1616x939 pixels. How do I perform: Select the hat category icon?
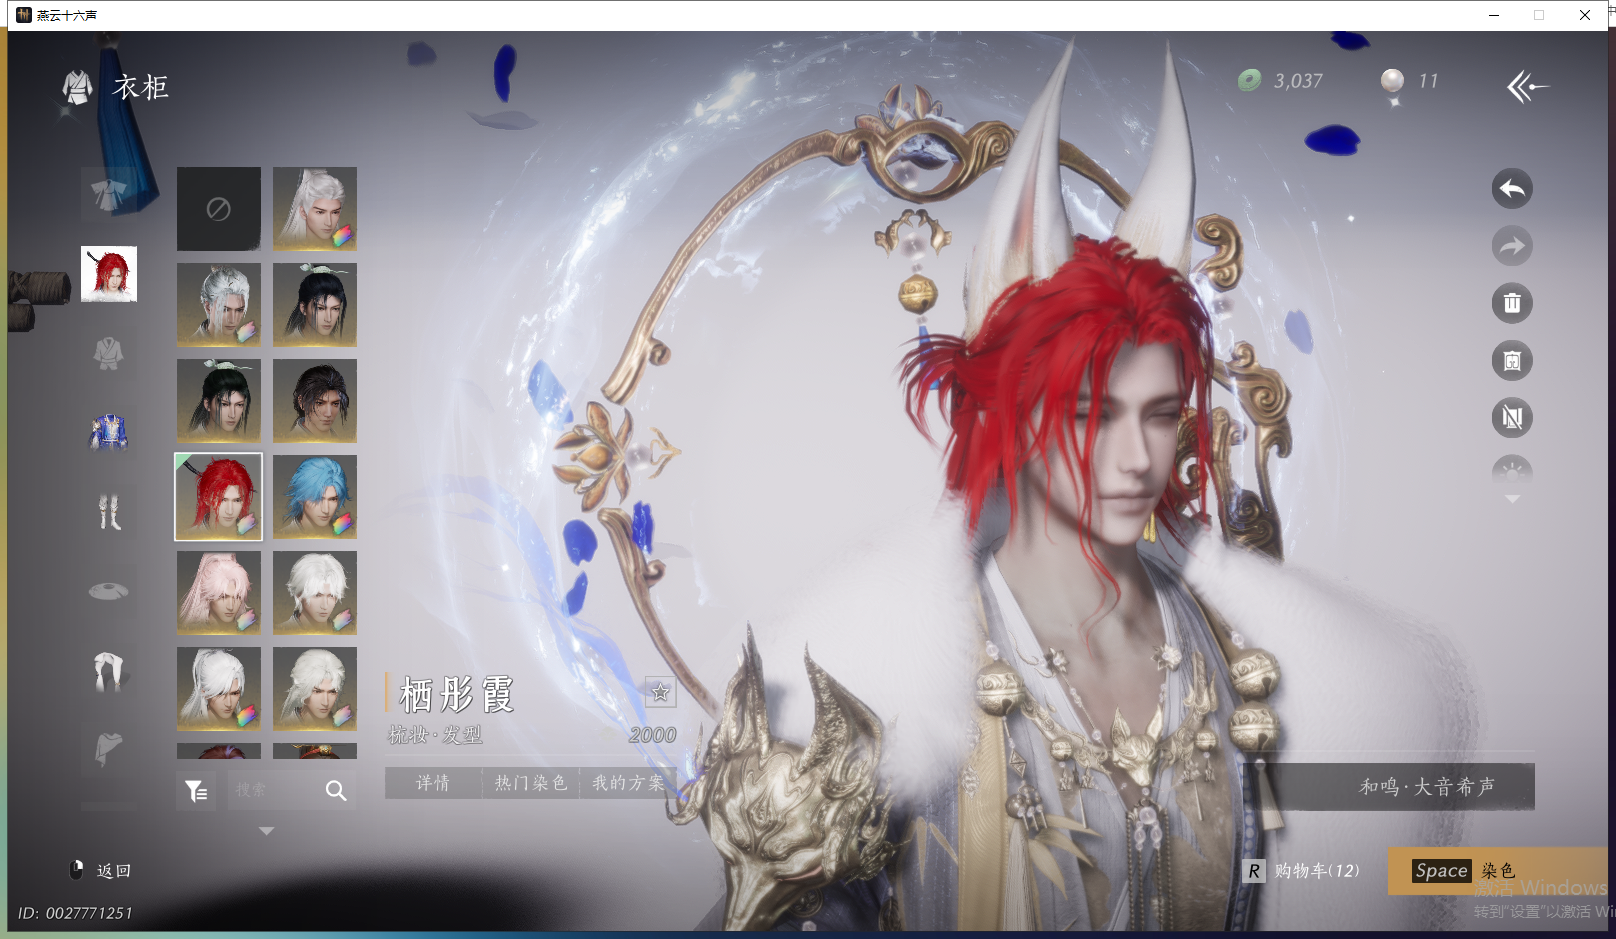point(109,591)
